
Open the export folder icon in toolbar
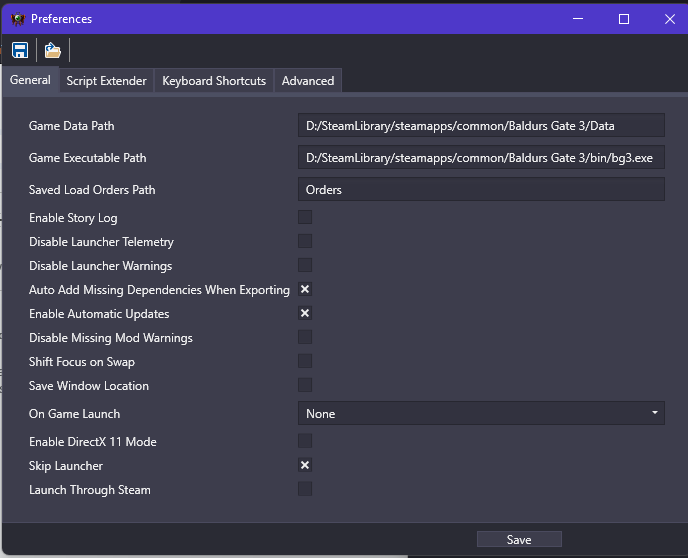[x=53, y=50]
